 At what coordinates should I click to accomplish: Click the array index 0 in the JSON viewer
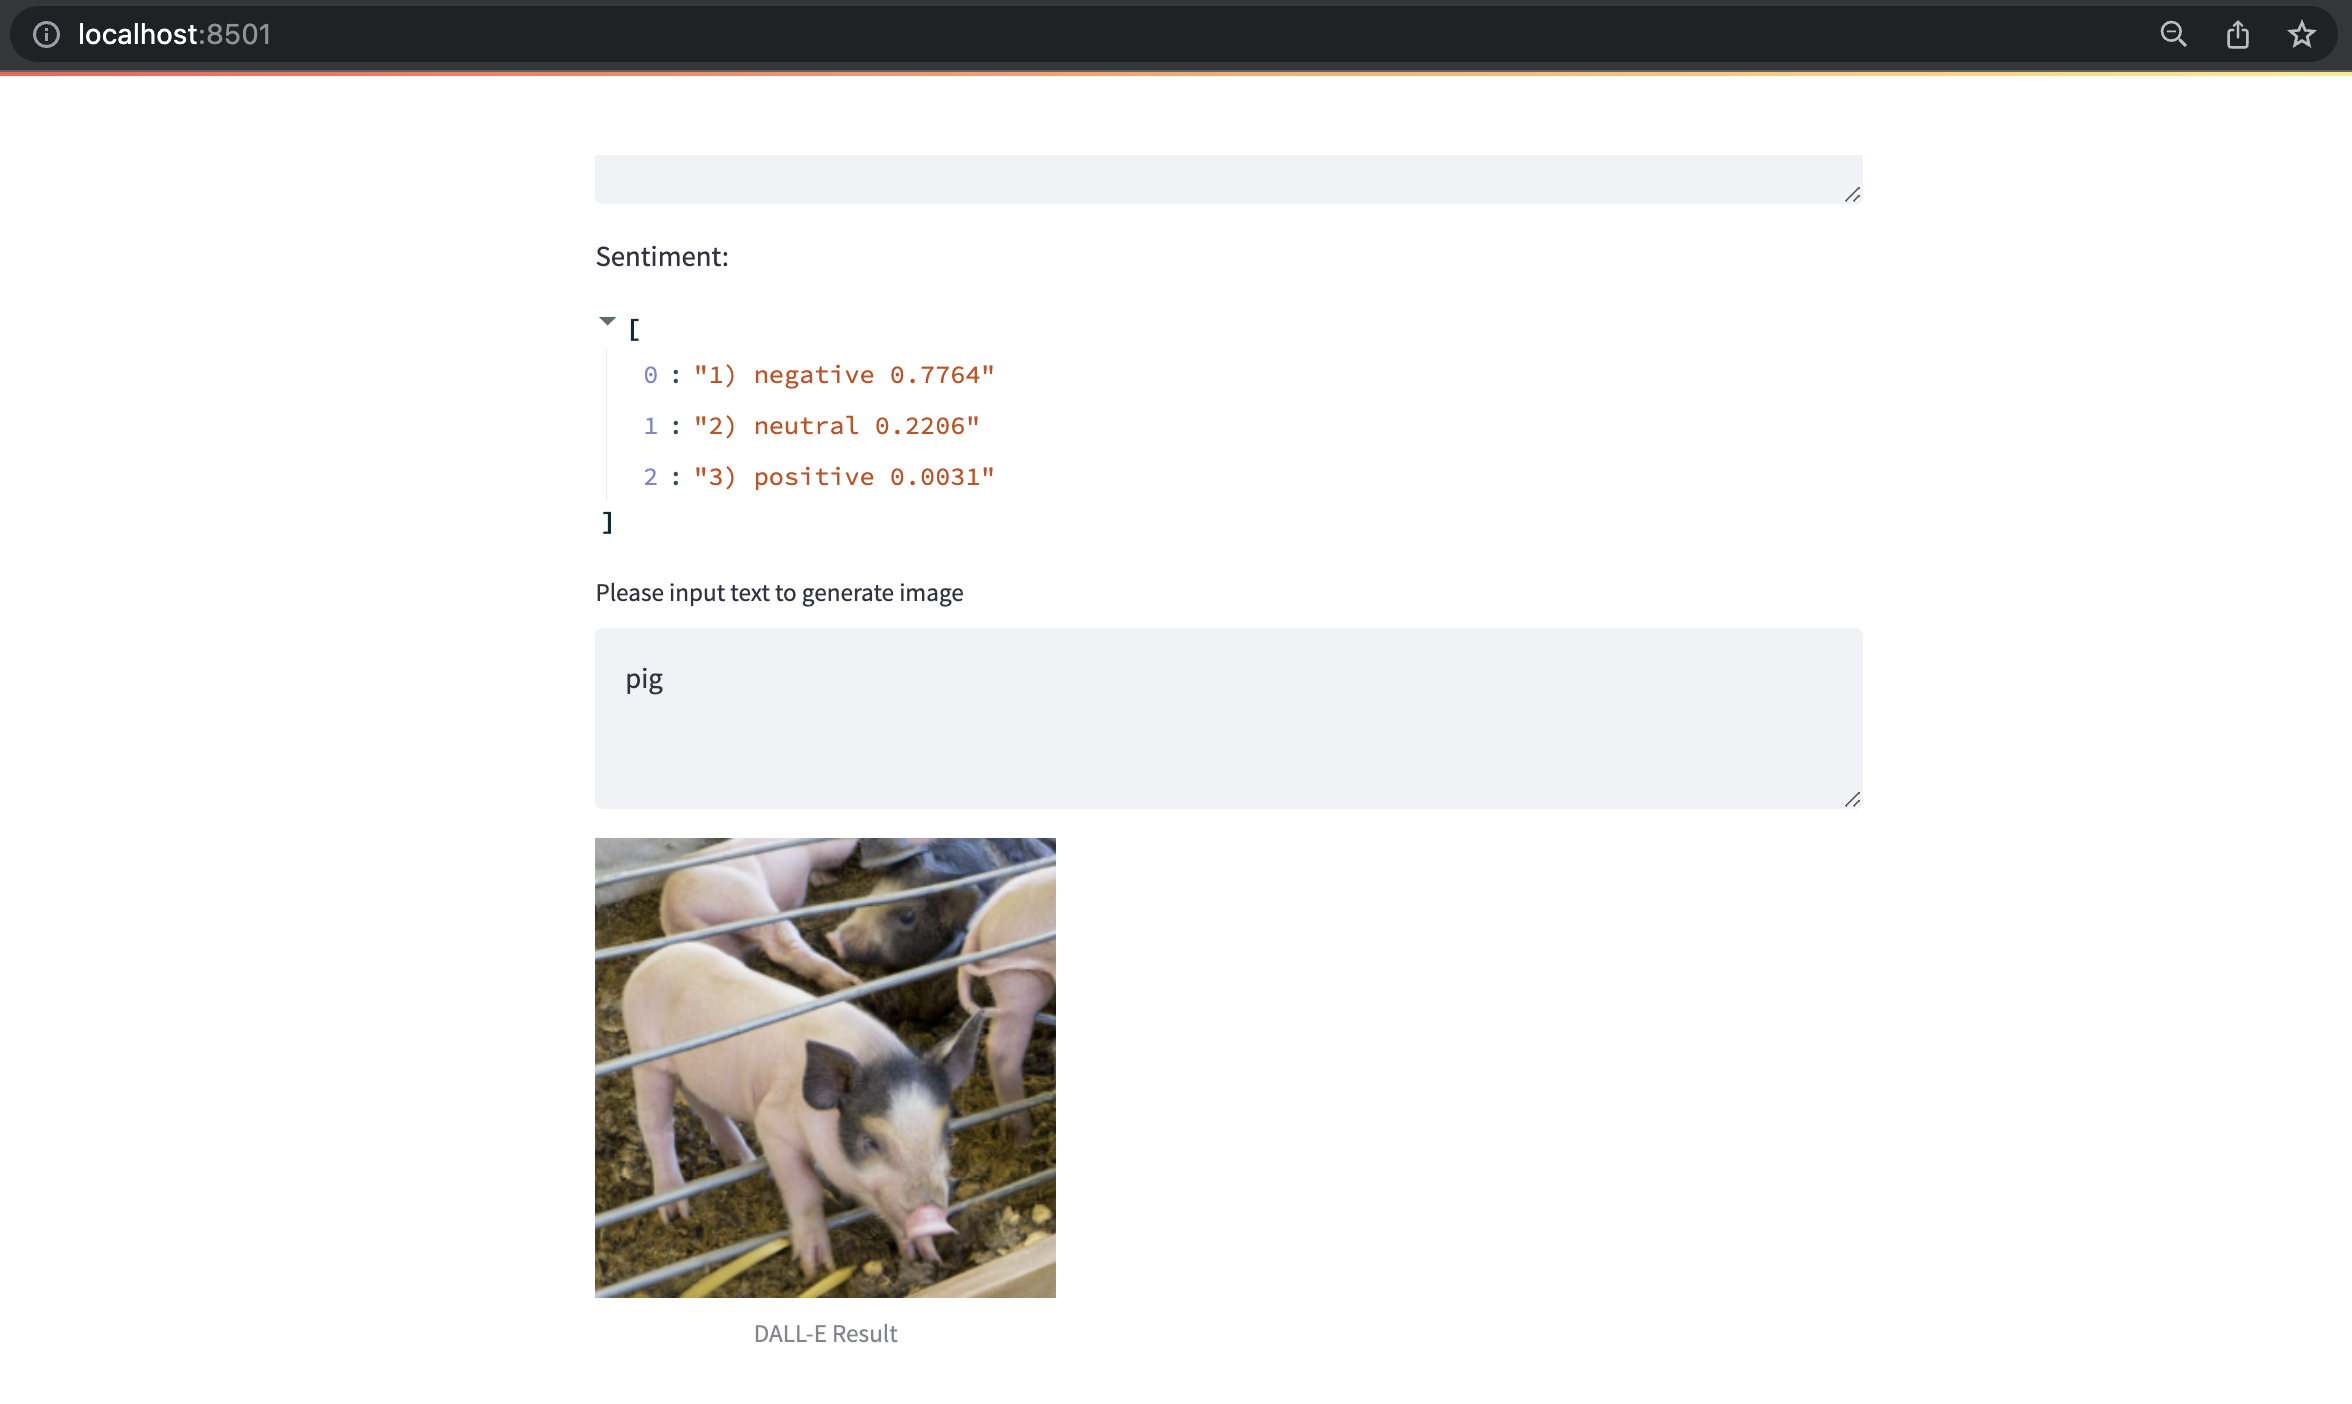point(649,374)
